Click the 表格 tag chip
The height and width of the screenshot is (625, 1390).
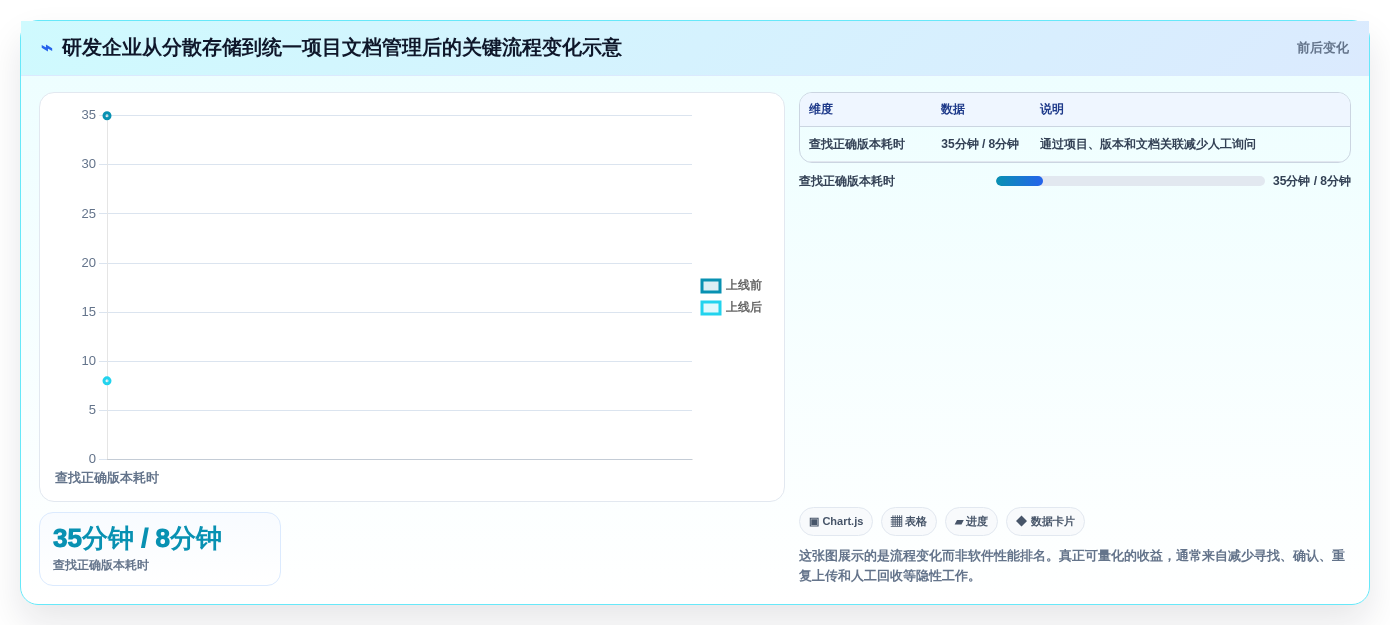tap(909, 522)
